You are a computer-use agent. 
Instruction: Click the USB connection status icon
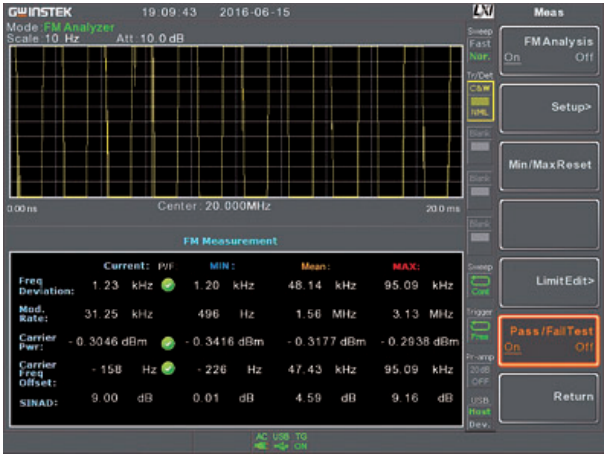pos(281,446)
